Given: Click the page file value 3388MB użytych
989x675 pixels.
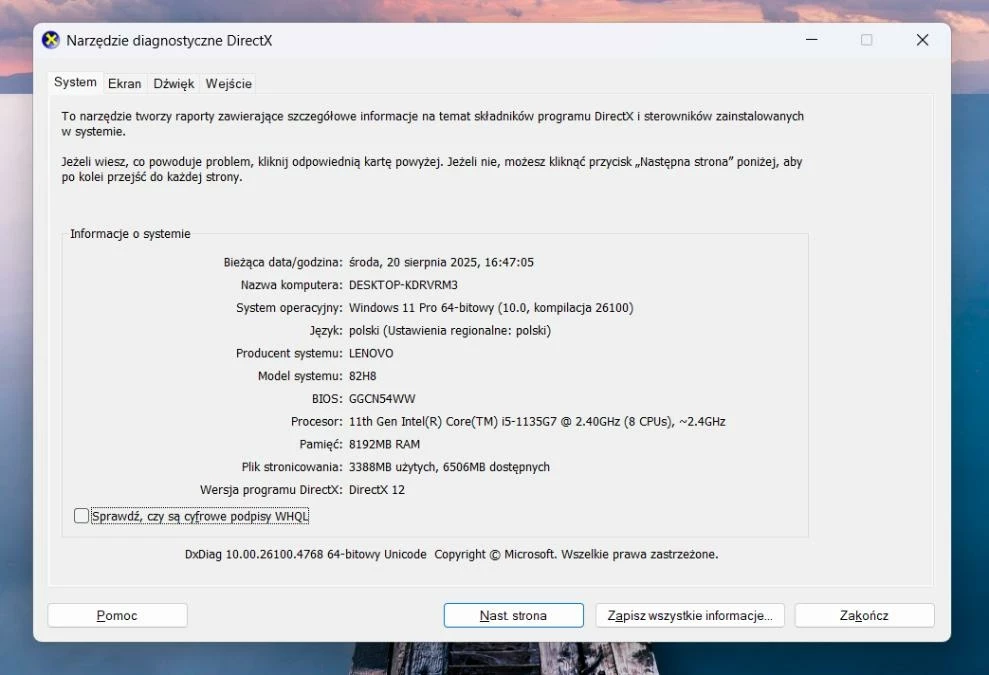Looking at the screenshot, I should [x=449, y=467].
